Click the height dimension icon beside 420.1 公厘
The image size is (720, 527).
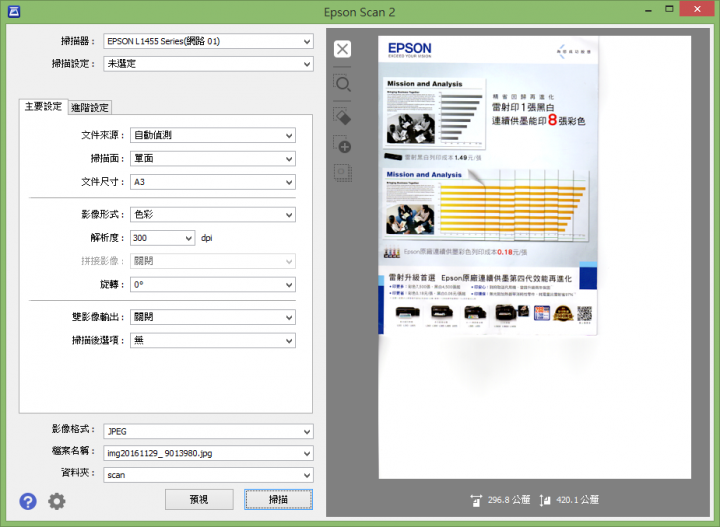tap(545, 500)
